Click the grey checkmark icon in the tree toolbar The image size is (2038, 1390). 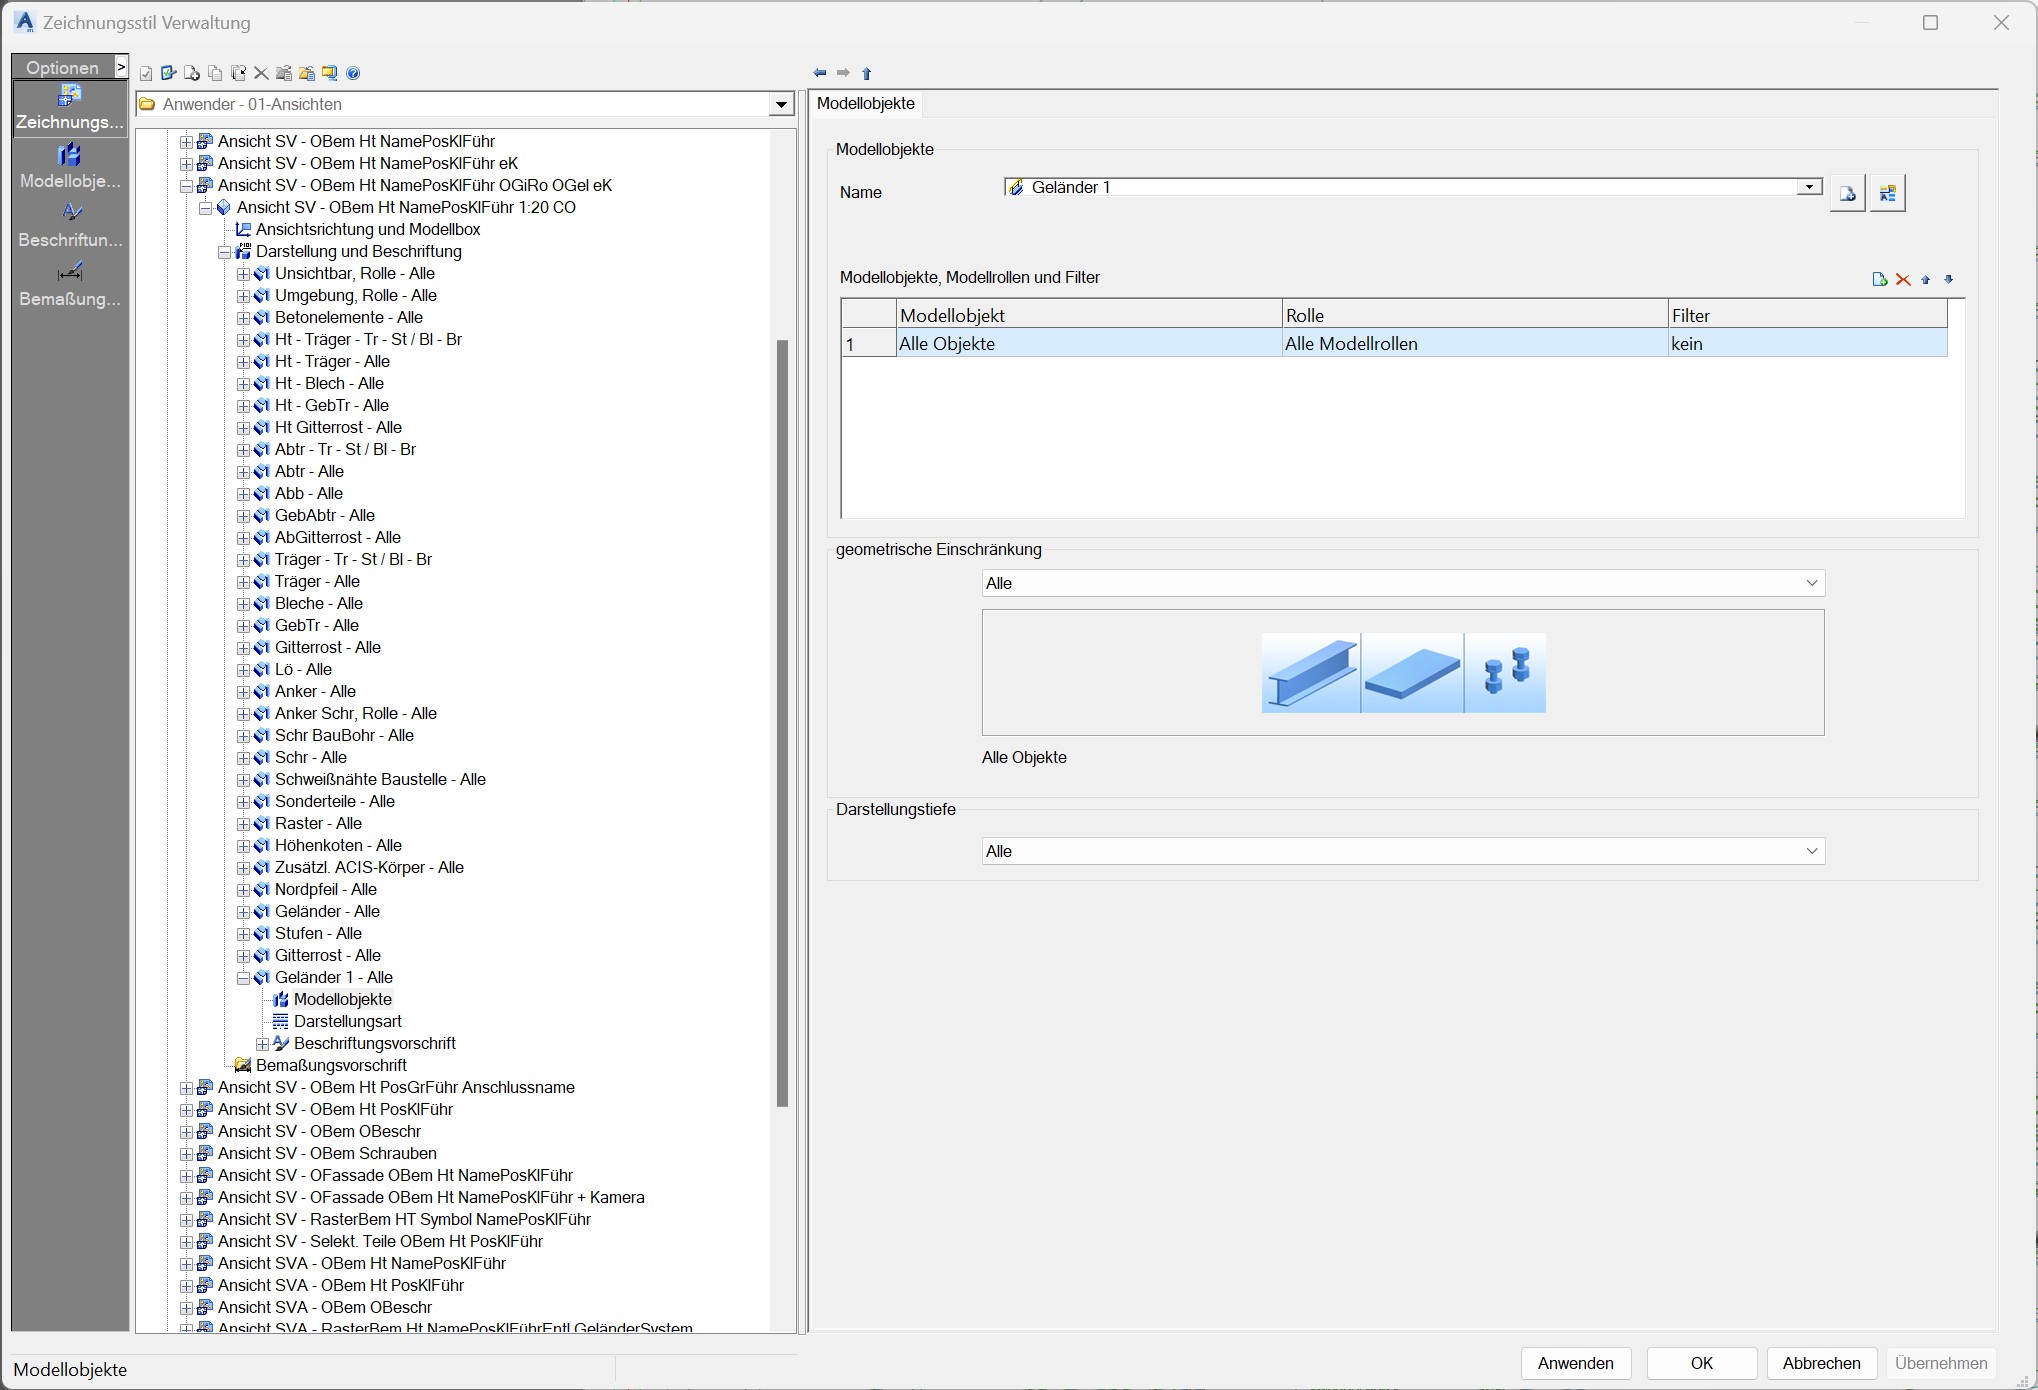[146, 73]
